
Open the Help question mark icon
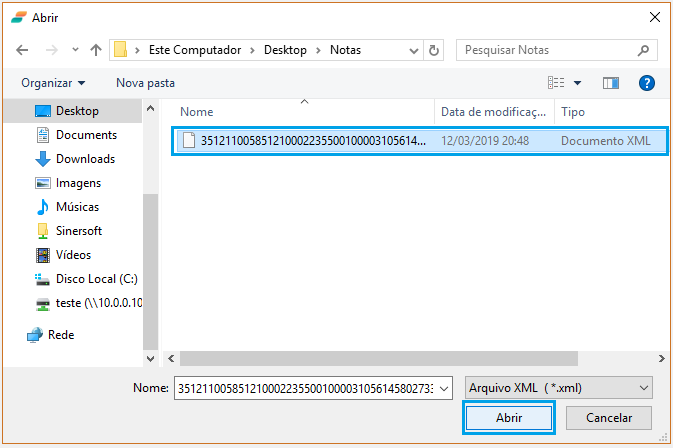[x=646, y=83]
